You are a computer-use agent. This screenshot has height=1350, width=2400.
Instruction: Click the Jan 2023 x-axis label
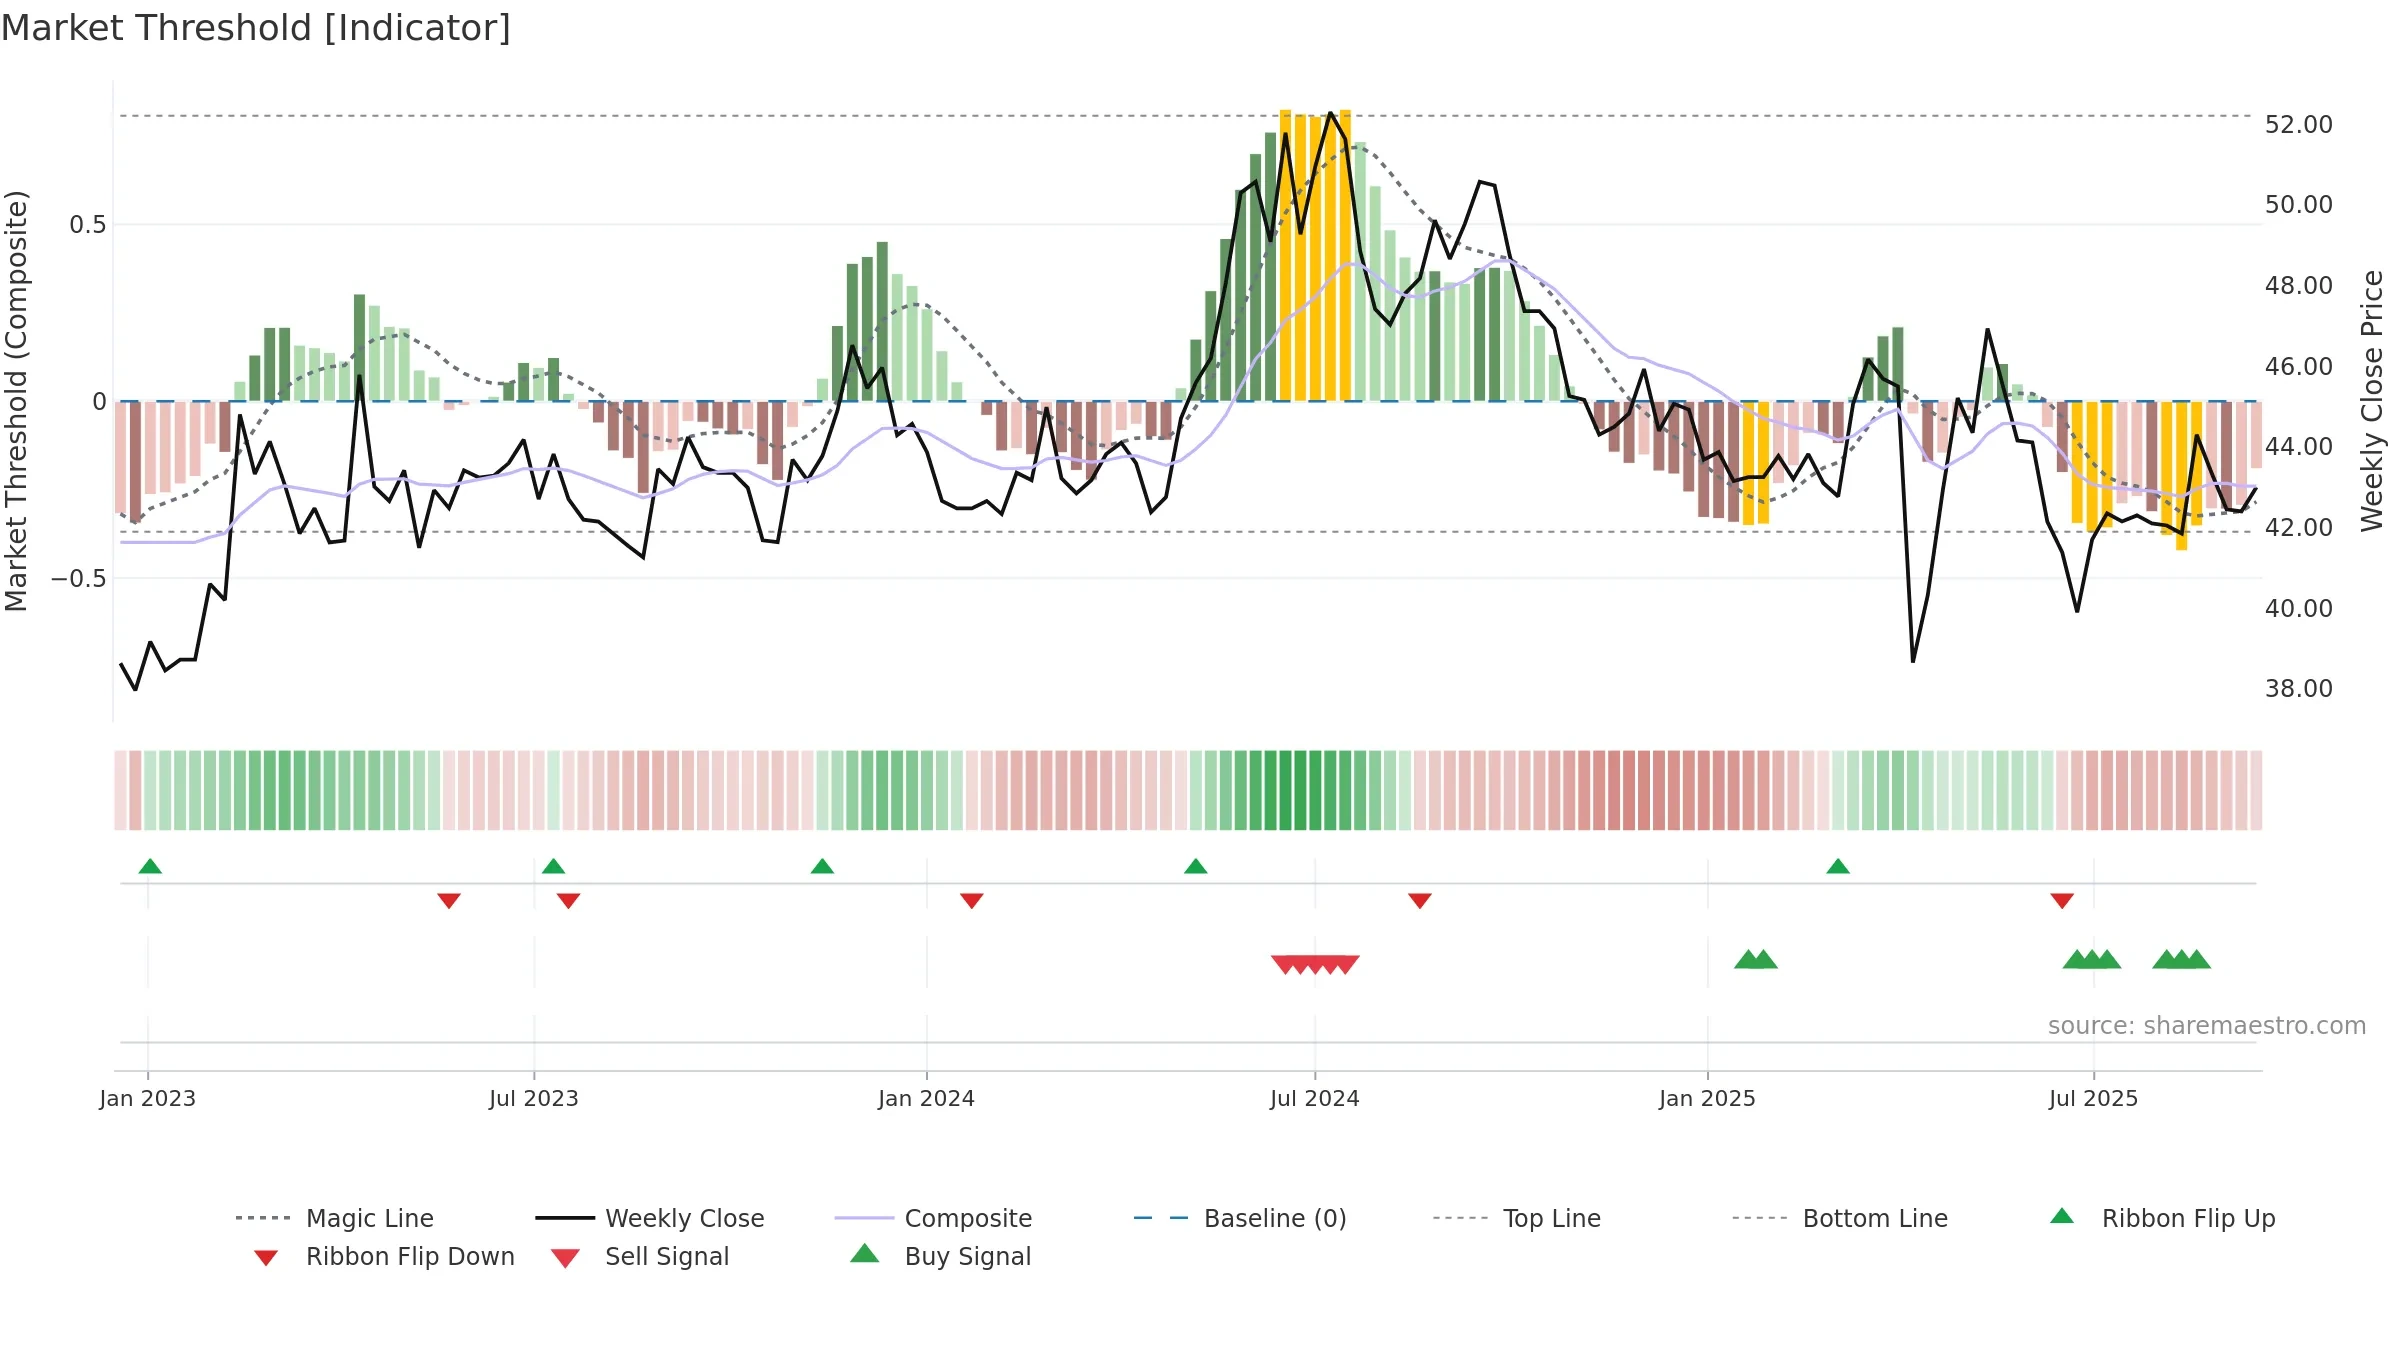148,1098
